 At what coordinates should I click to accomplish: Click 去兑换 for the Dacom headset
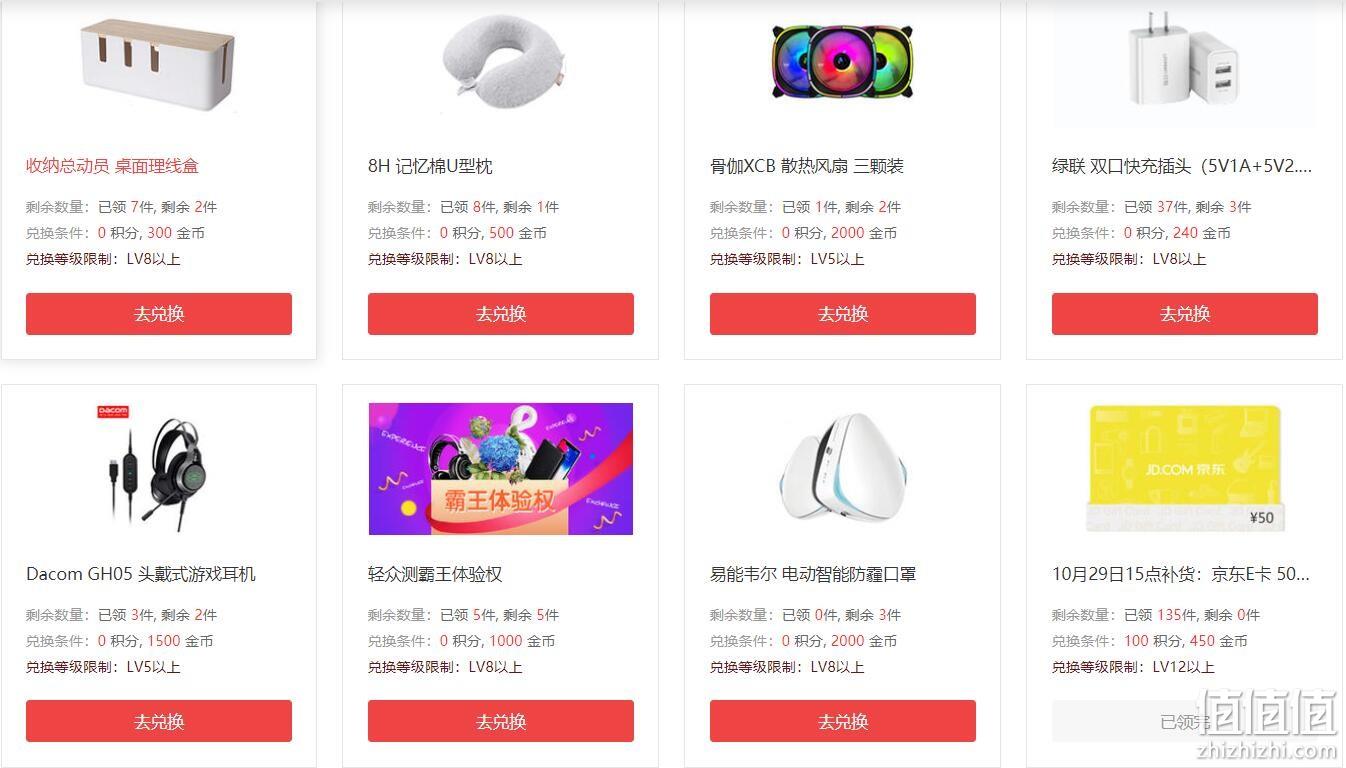coord(159,721)
